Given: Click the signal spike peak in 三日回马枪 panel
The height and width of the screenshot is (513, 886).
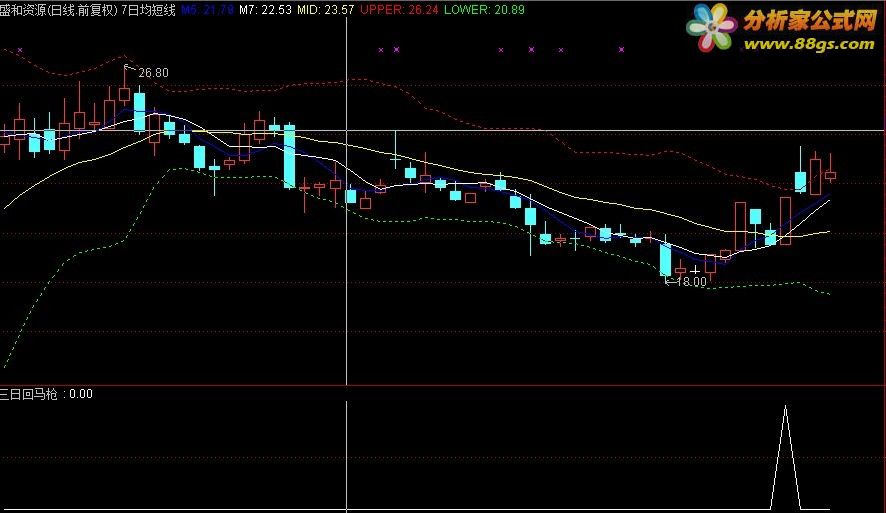Looking at the screenshot, I should click(x=785, y=408).
